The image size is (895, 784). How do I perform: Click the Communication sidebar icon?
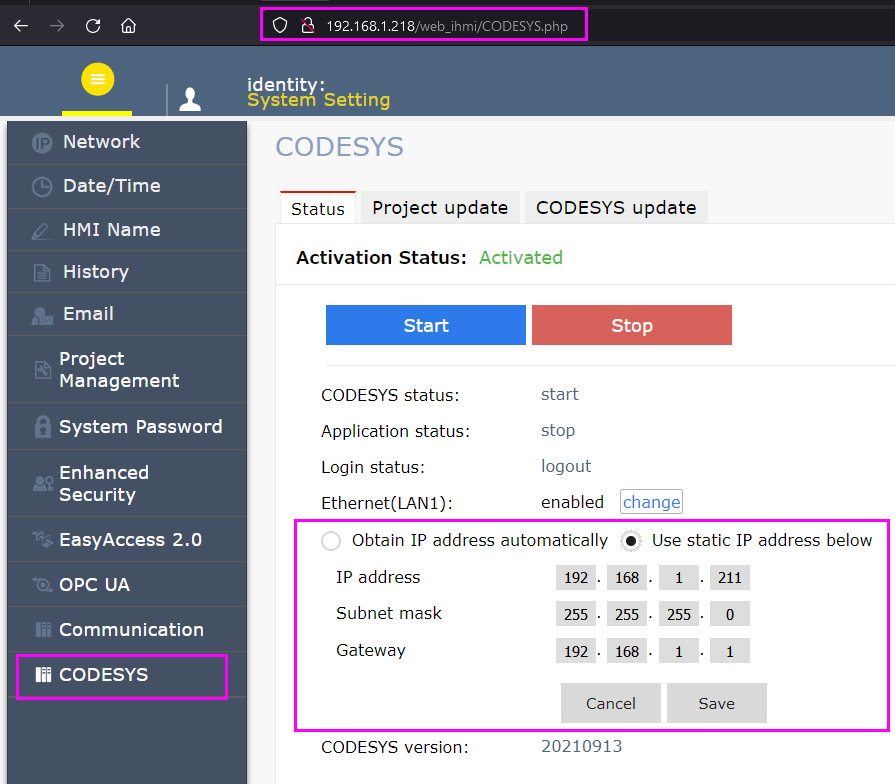pos(43,629)
